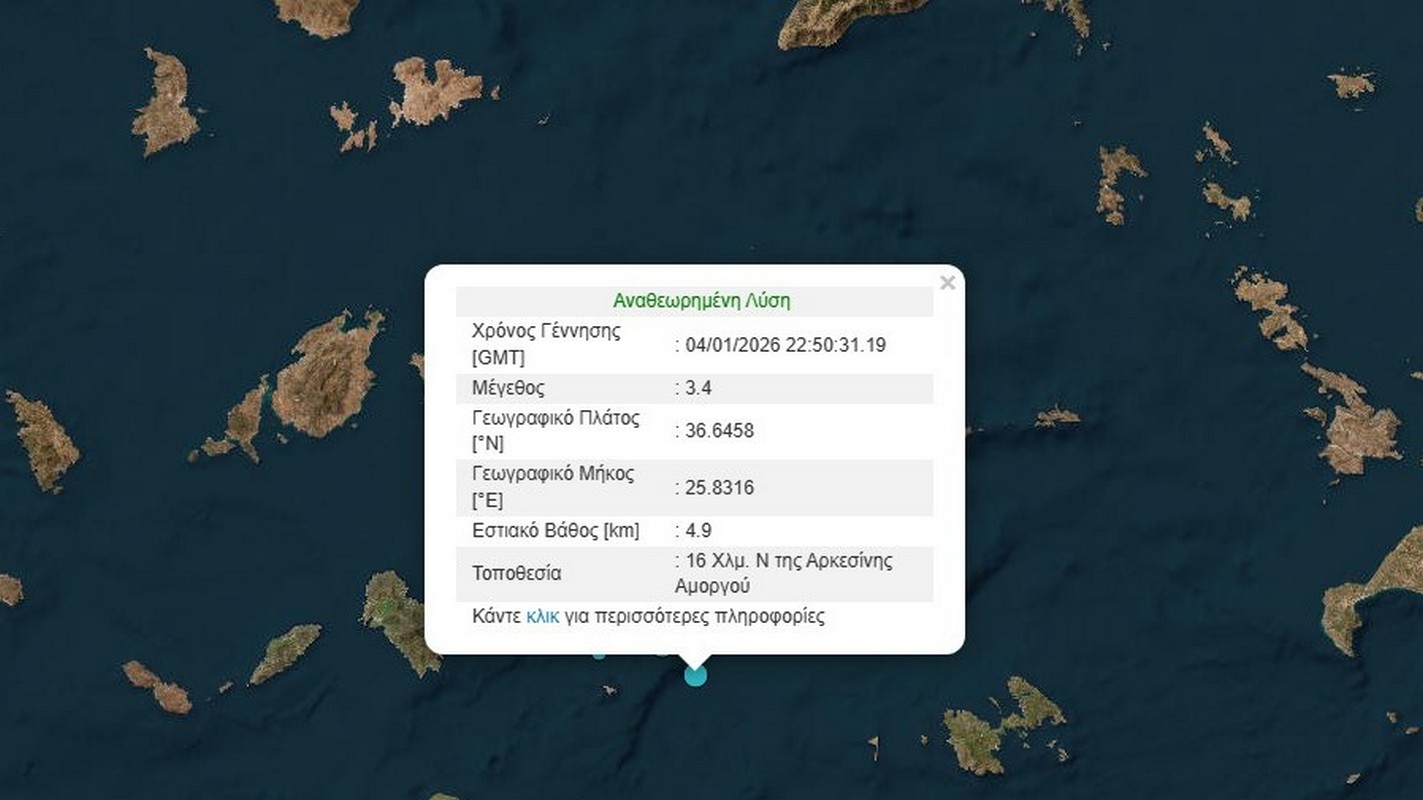Click the focal depth value 4.9
Screen dimensions: 1423x800
(698, 531)
